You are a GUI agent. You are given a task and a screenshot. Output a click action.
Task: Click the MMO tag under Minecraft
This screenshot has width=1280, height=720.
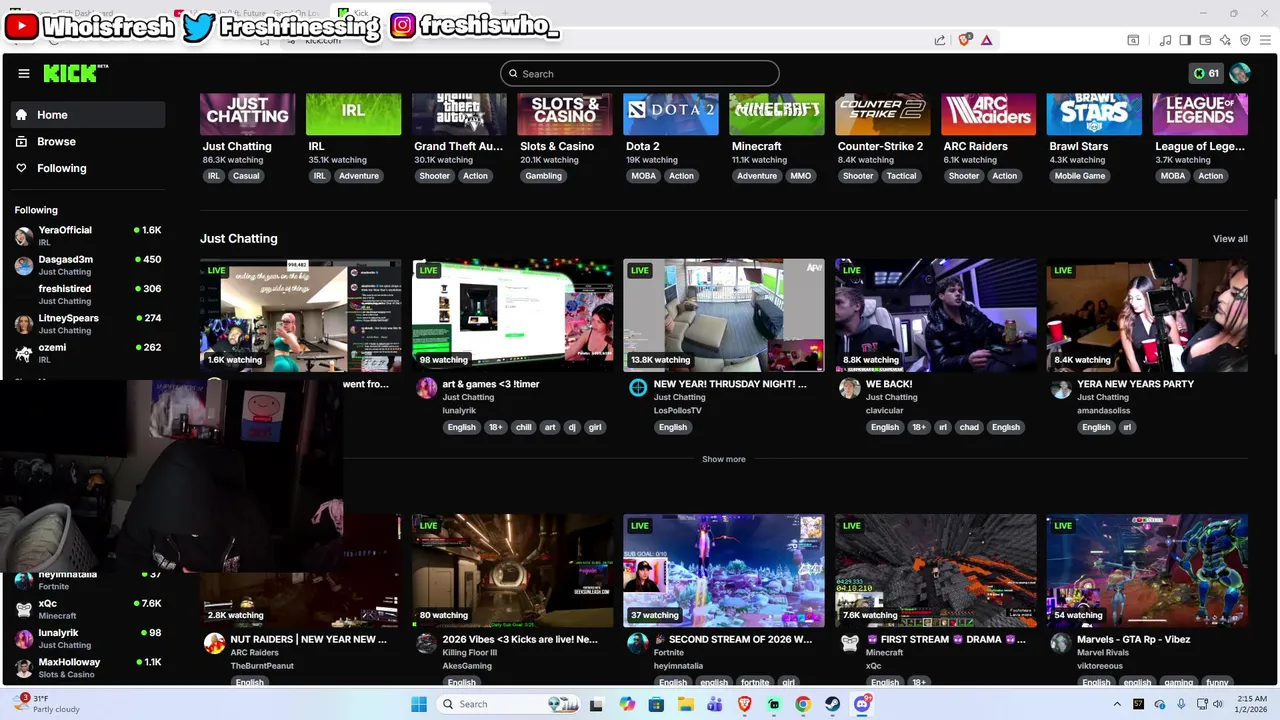coord(801,176)
